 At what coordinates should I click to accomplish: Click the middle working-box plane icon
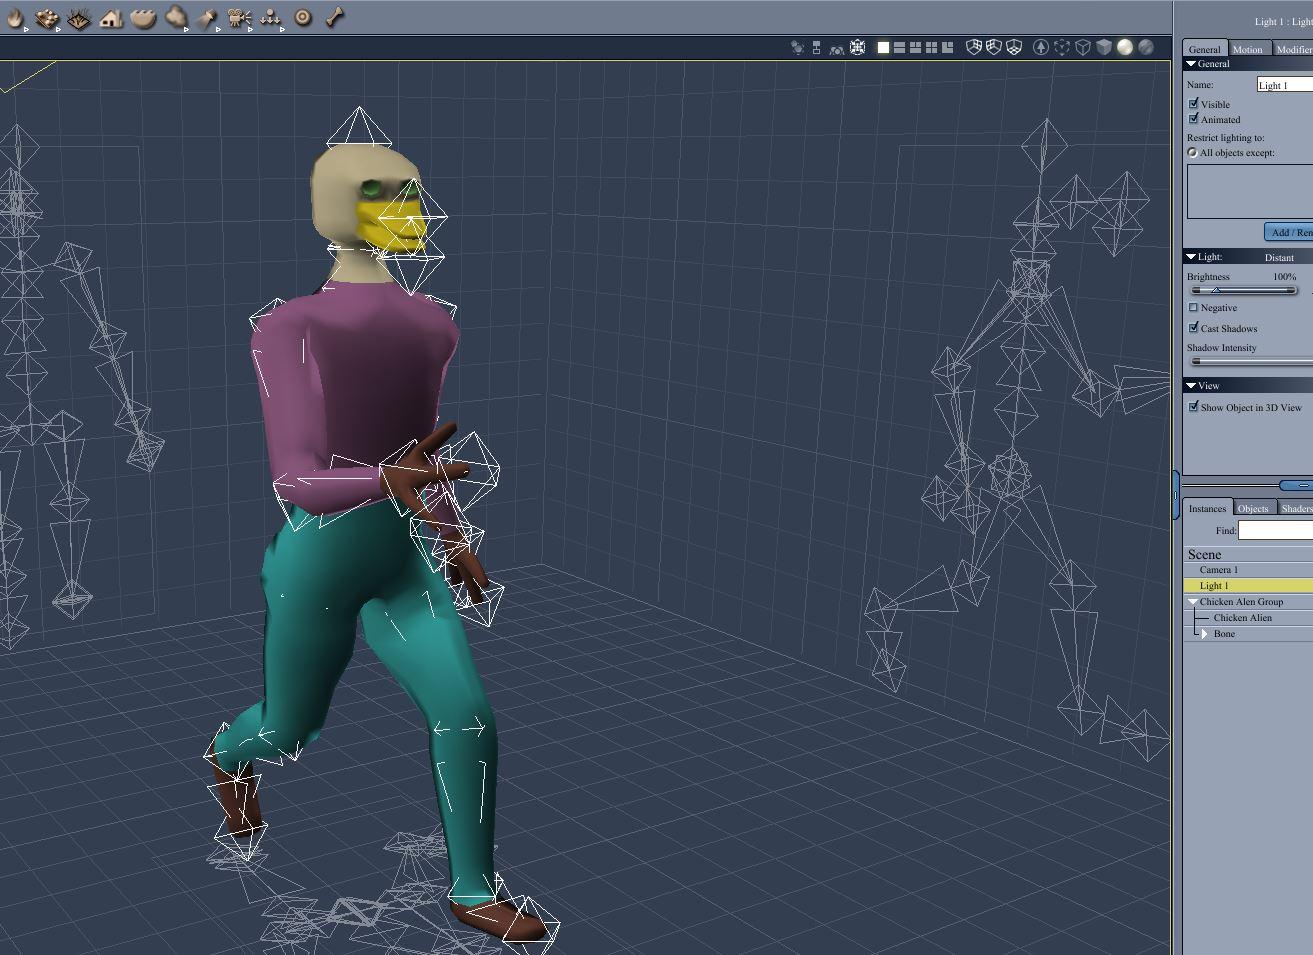coord(994,47)
